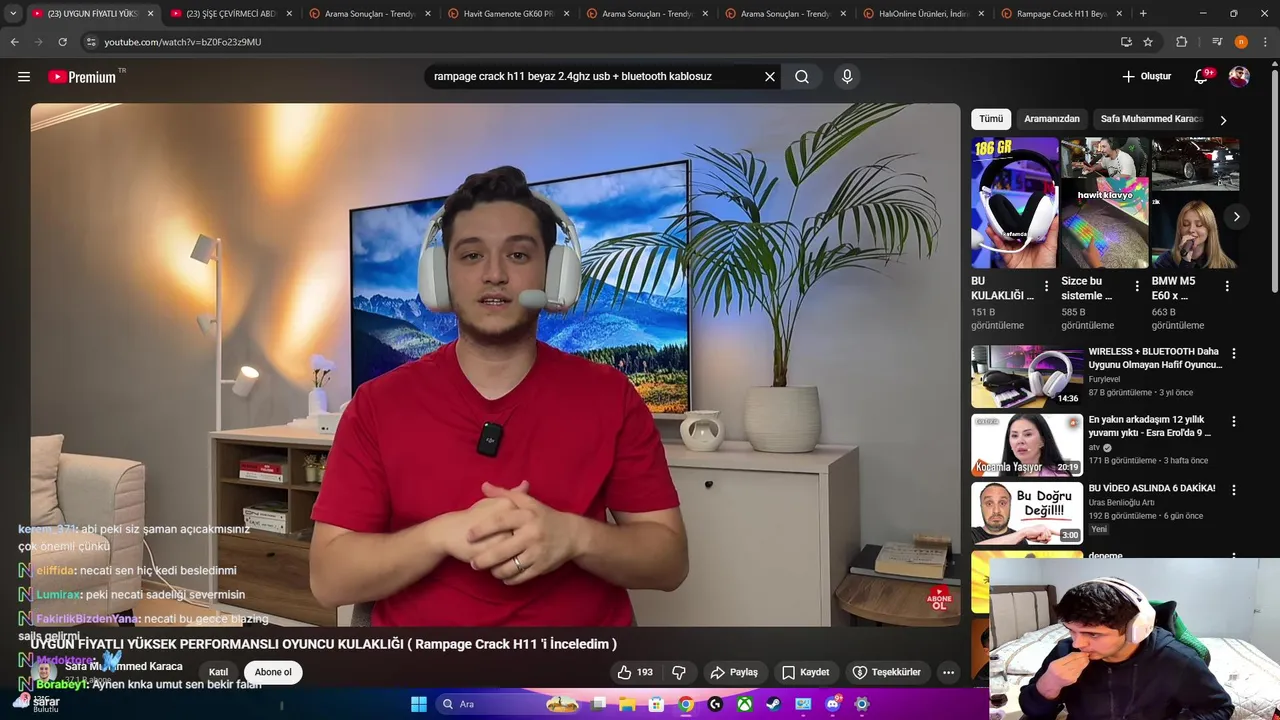Focus the Chrome address bar URL
The image size is (1280, 720).
(600, 42)
